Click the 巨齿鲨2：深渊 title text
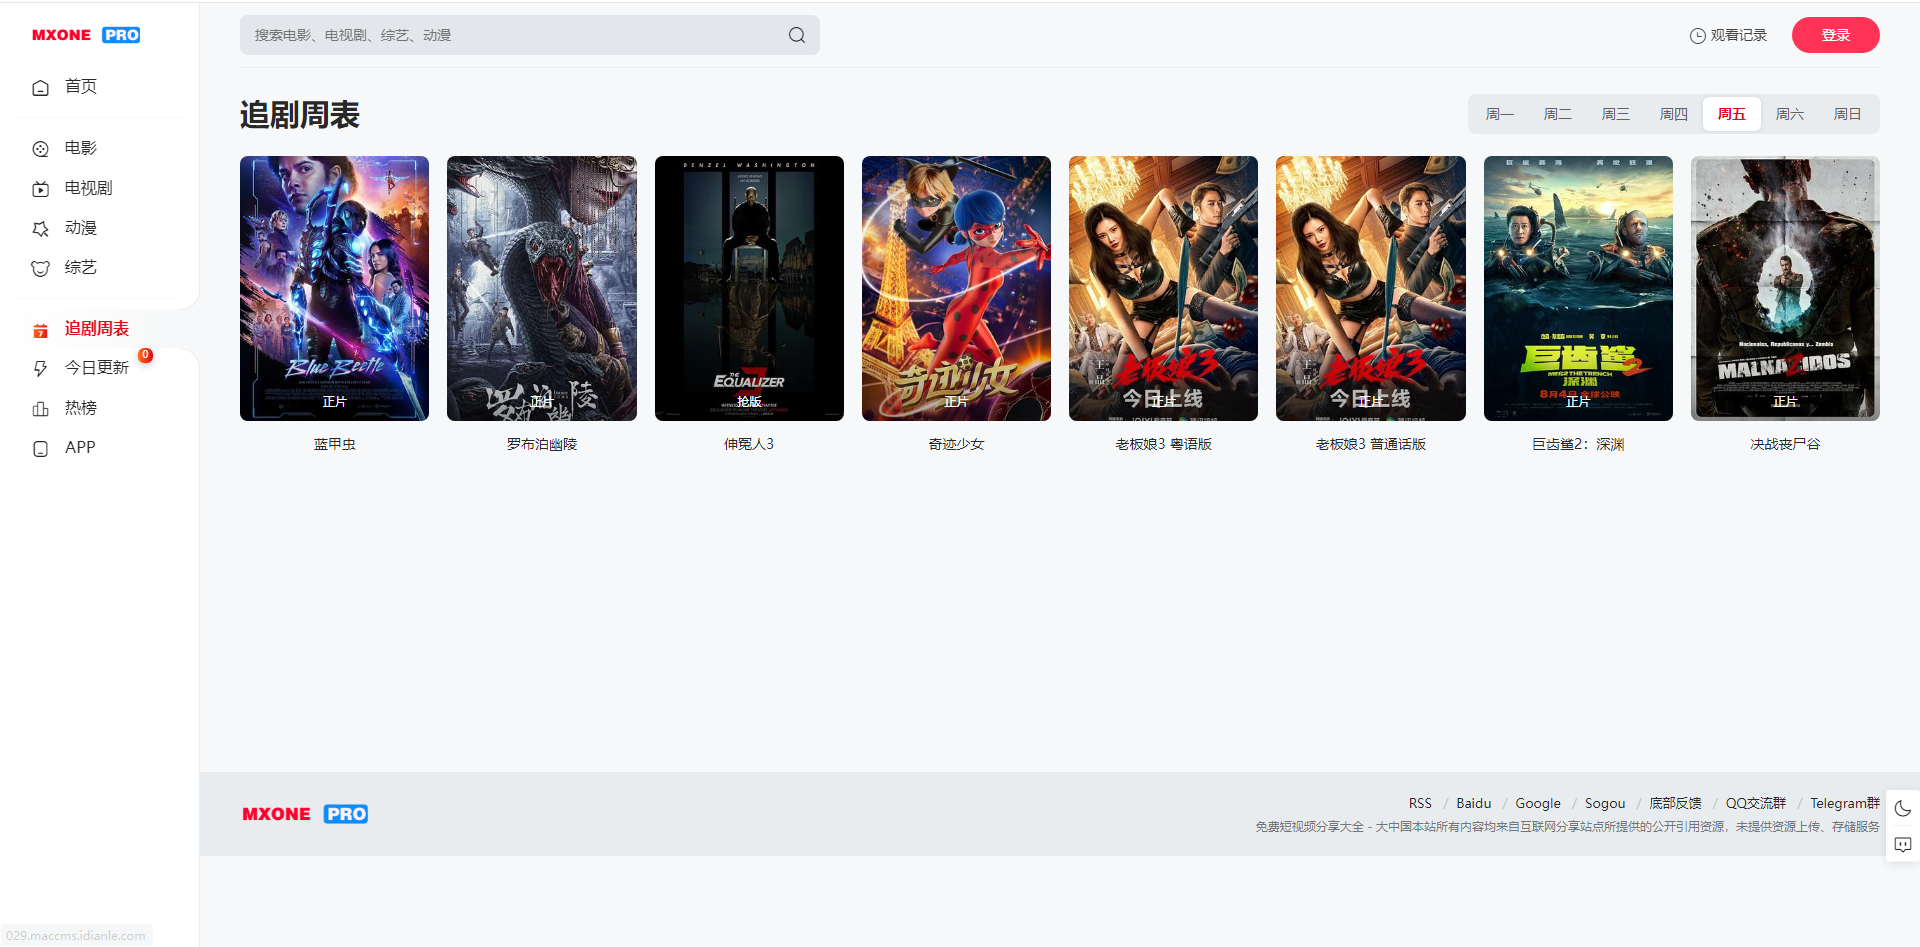Image resolution: width=1920 pixels, height=947 pixels. pyautogui.click(x=1578, y=444)
